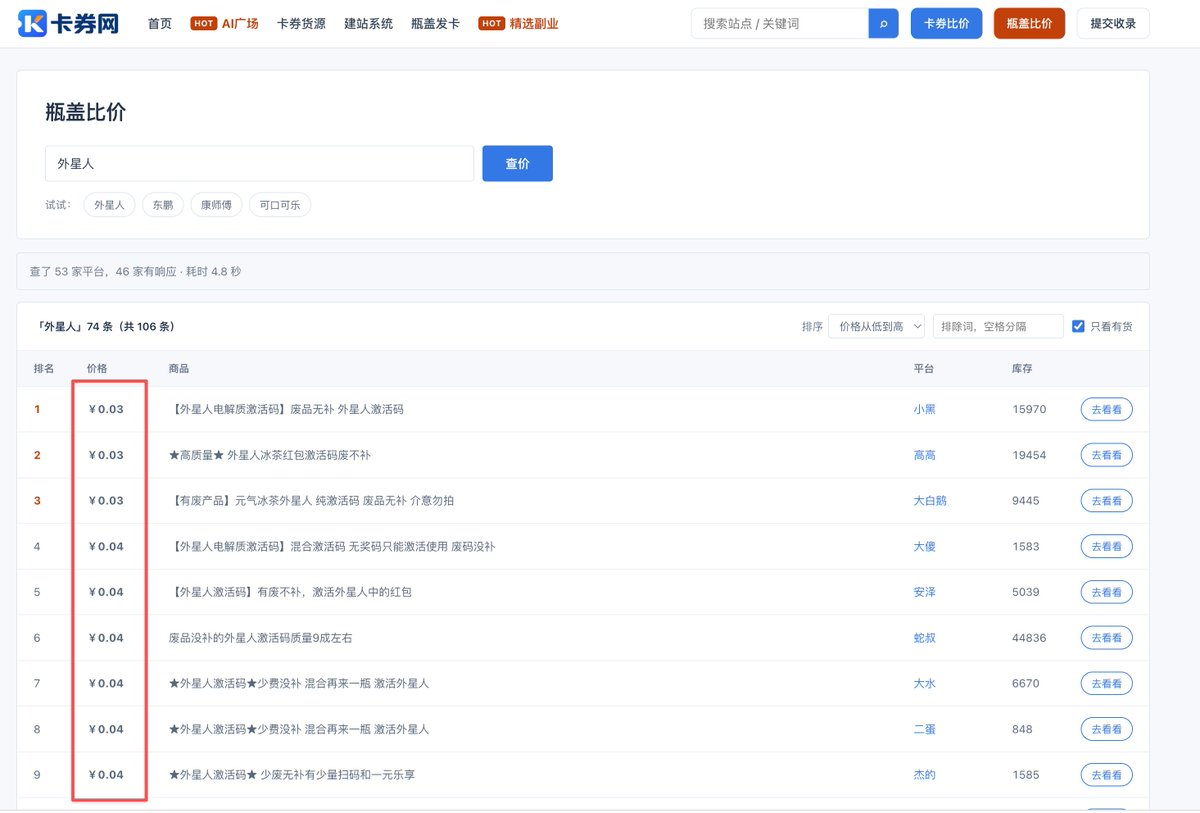Select the 康师傅 suggestion chip

(x=216, y=205)
